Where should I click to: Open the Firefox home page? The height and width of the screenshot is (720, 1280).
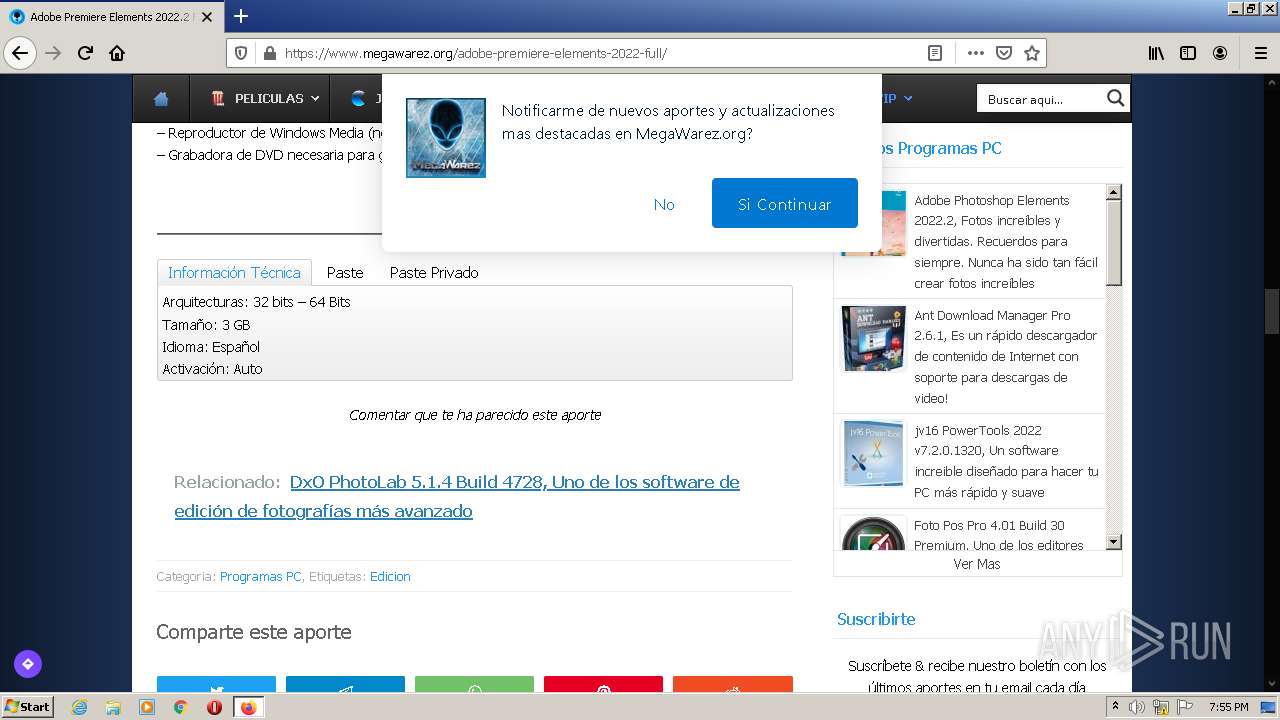(117, 53)
